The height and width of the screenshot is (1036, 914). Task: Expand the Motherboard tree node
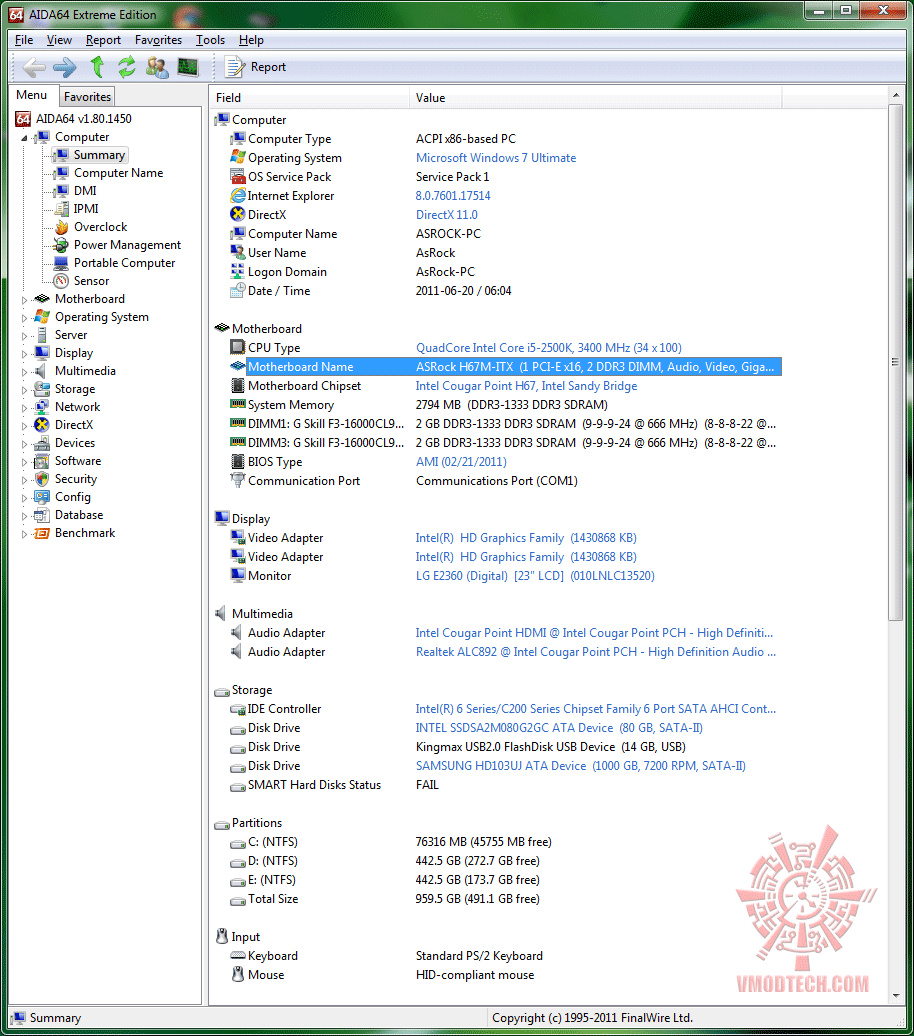coord(24,299)
